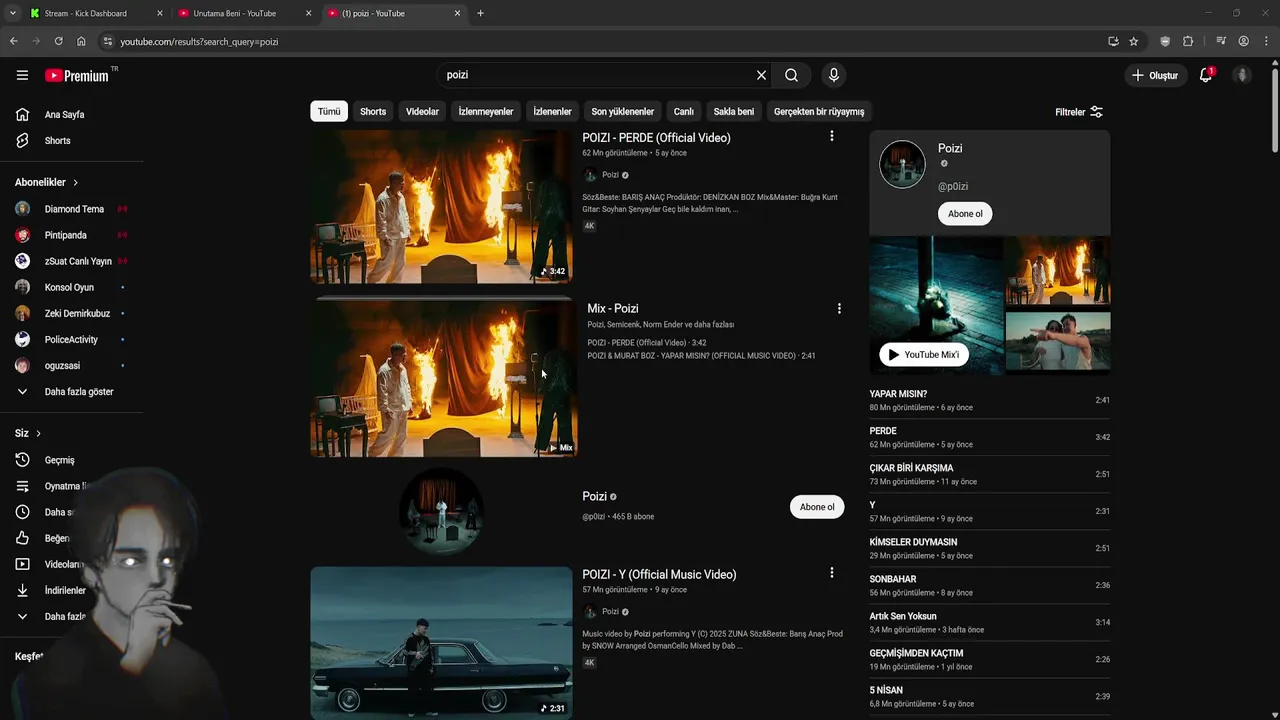This screenshot has height=720, width=1280.
Task: Open Diamond Tema subscription channel
Action: (72, 209)
